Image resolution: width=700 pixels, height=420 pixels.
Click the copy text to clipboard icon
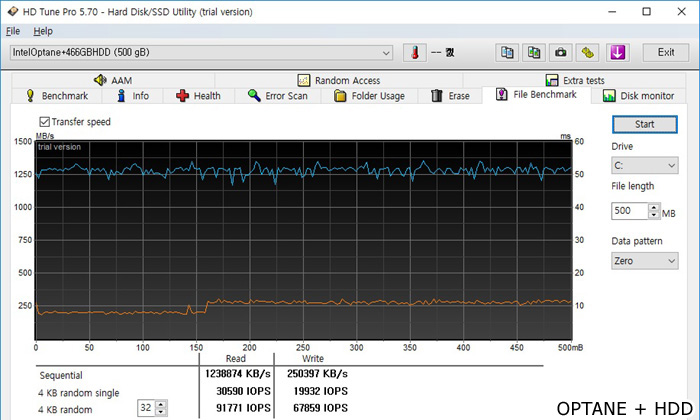click(x=507, y=53)
